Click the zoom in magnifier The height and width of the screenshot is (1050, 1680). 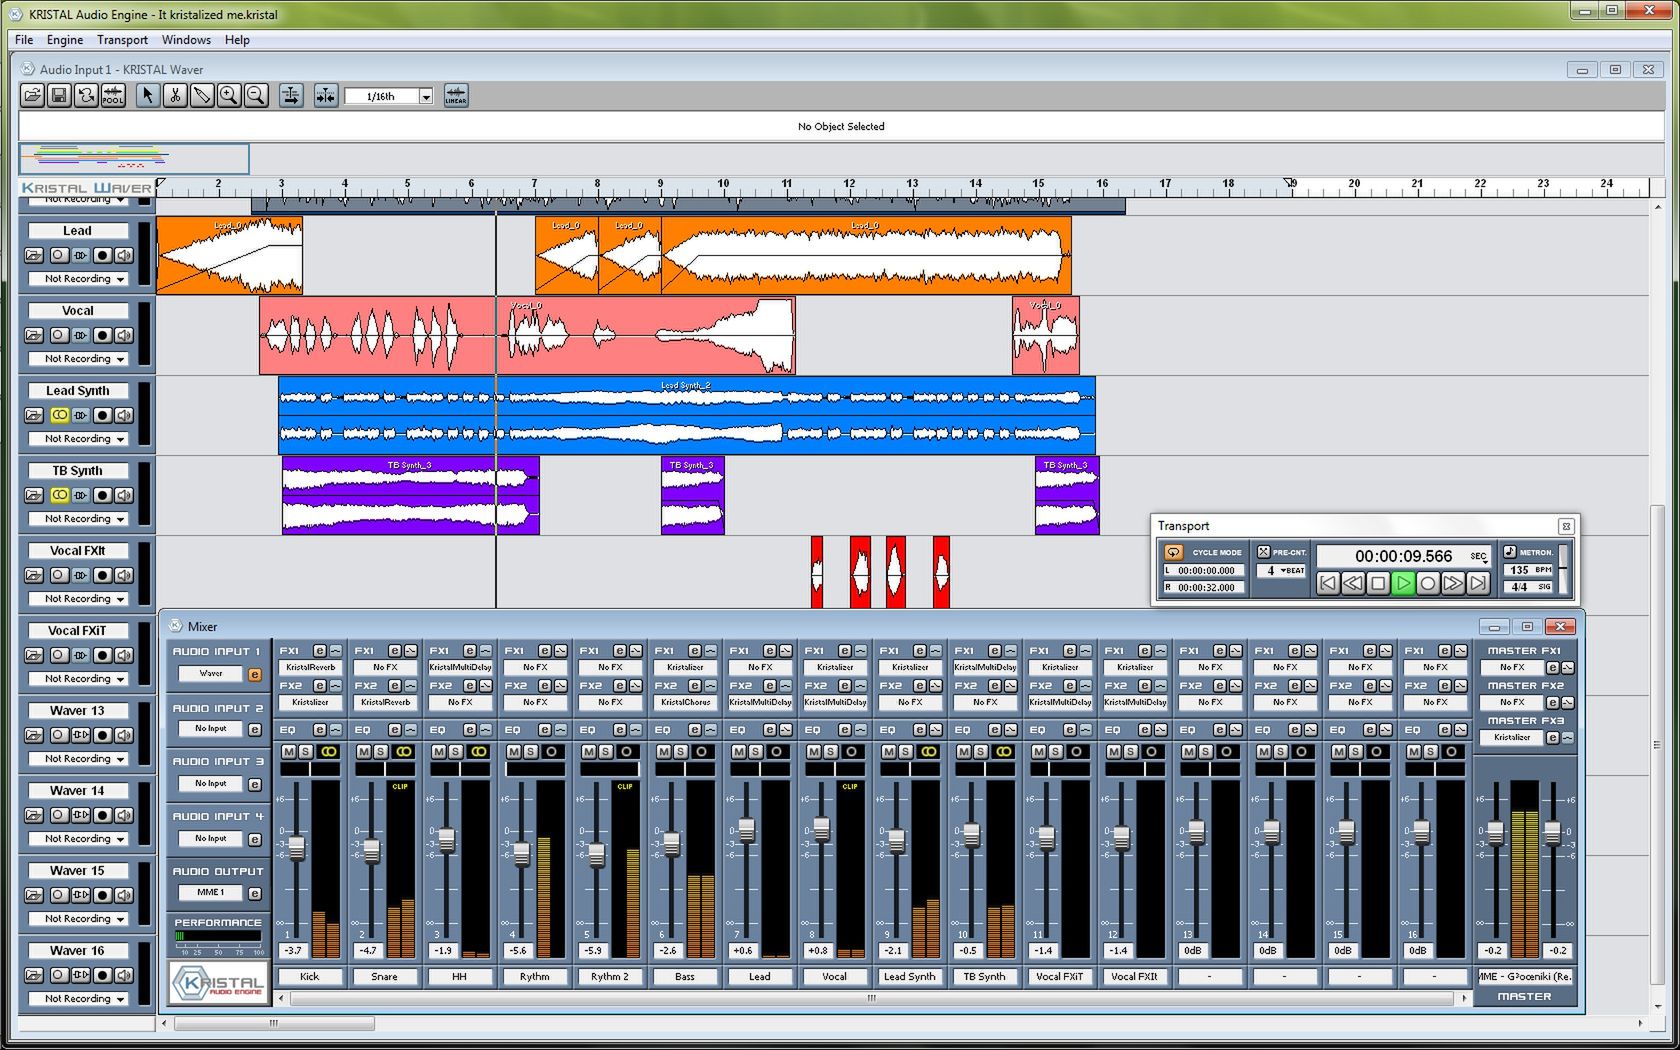[229, 96]
